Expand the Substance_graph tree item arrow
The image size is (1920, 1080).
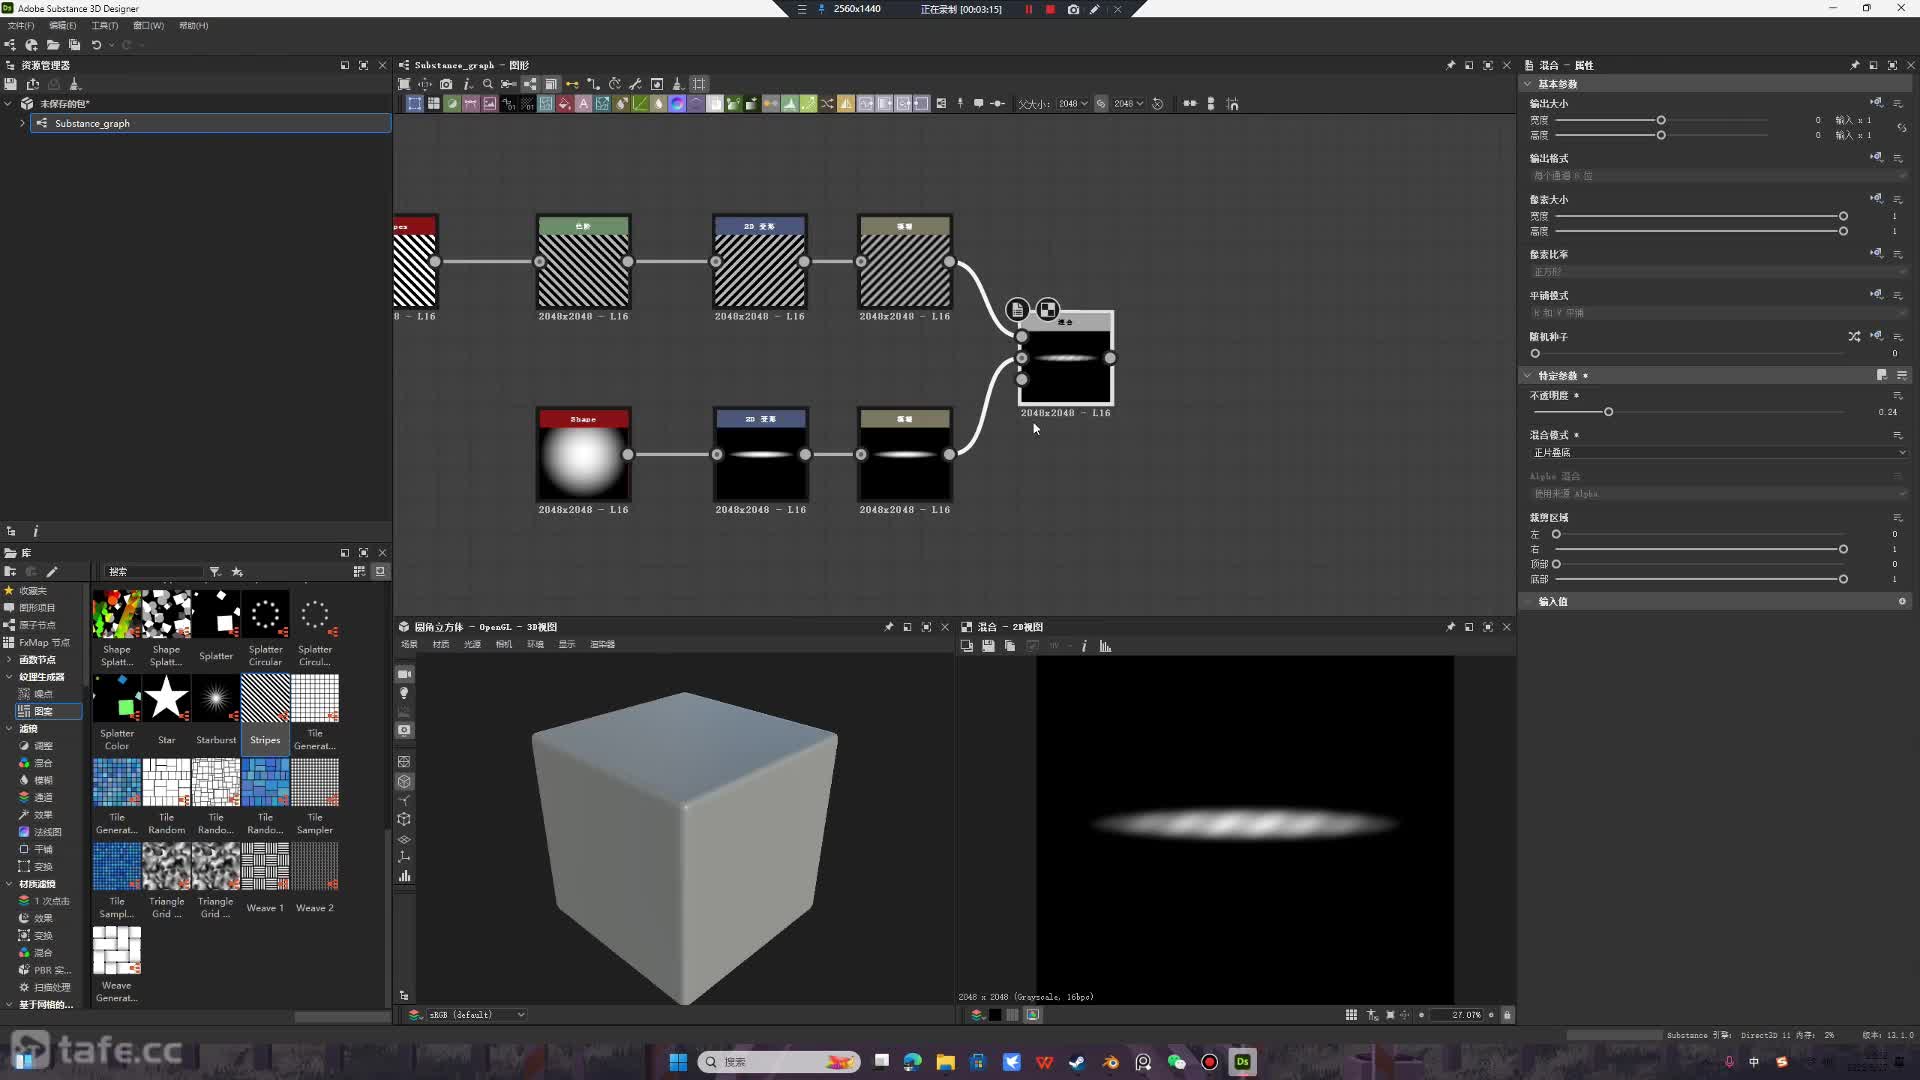(22, 123)
